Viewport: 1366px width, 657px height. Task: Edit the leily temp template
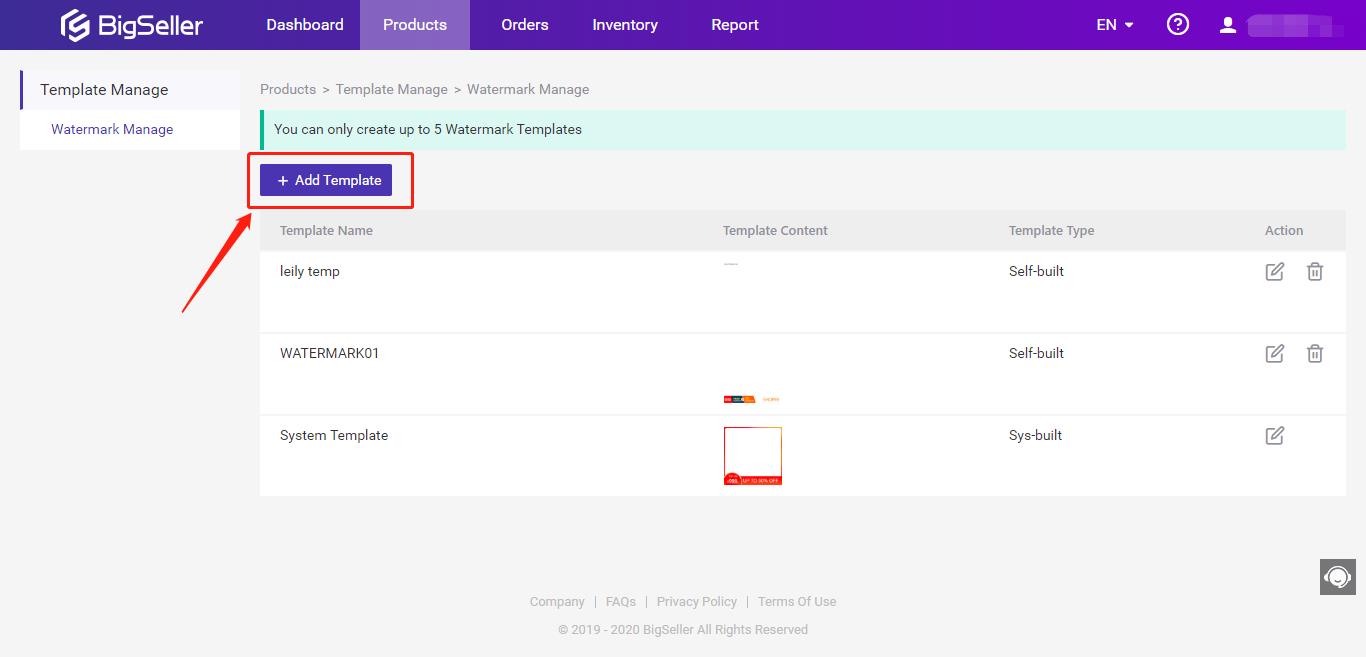(x=1274, y=271)
